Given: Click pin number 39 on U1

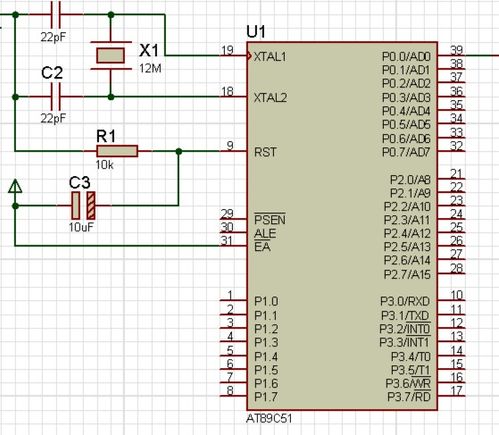Looking at the screenshot, I should [x=456, y=50].
